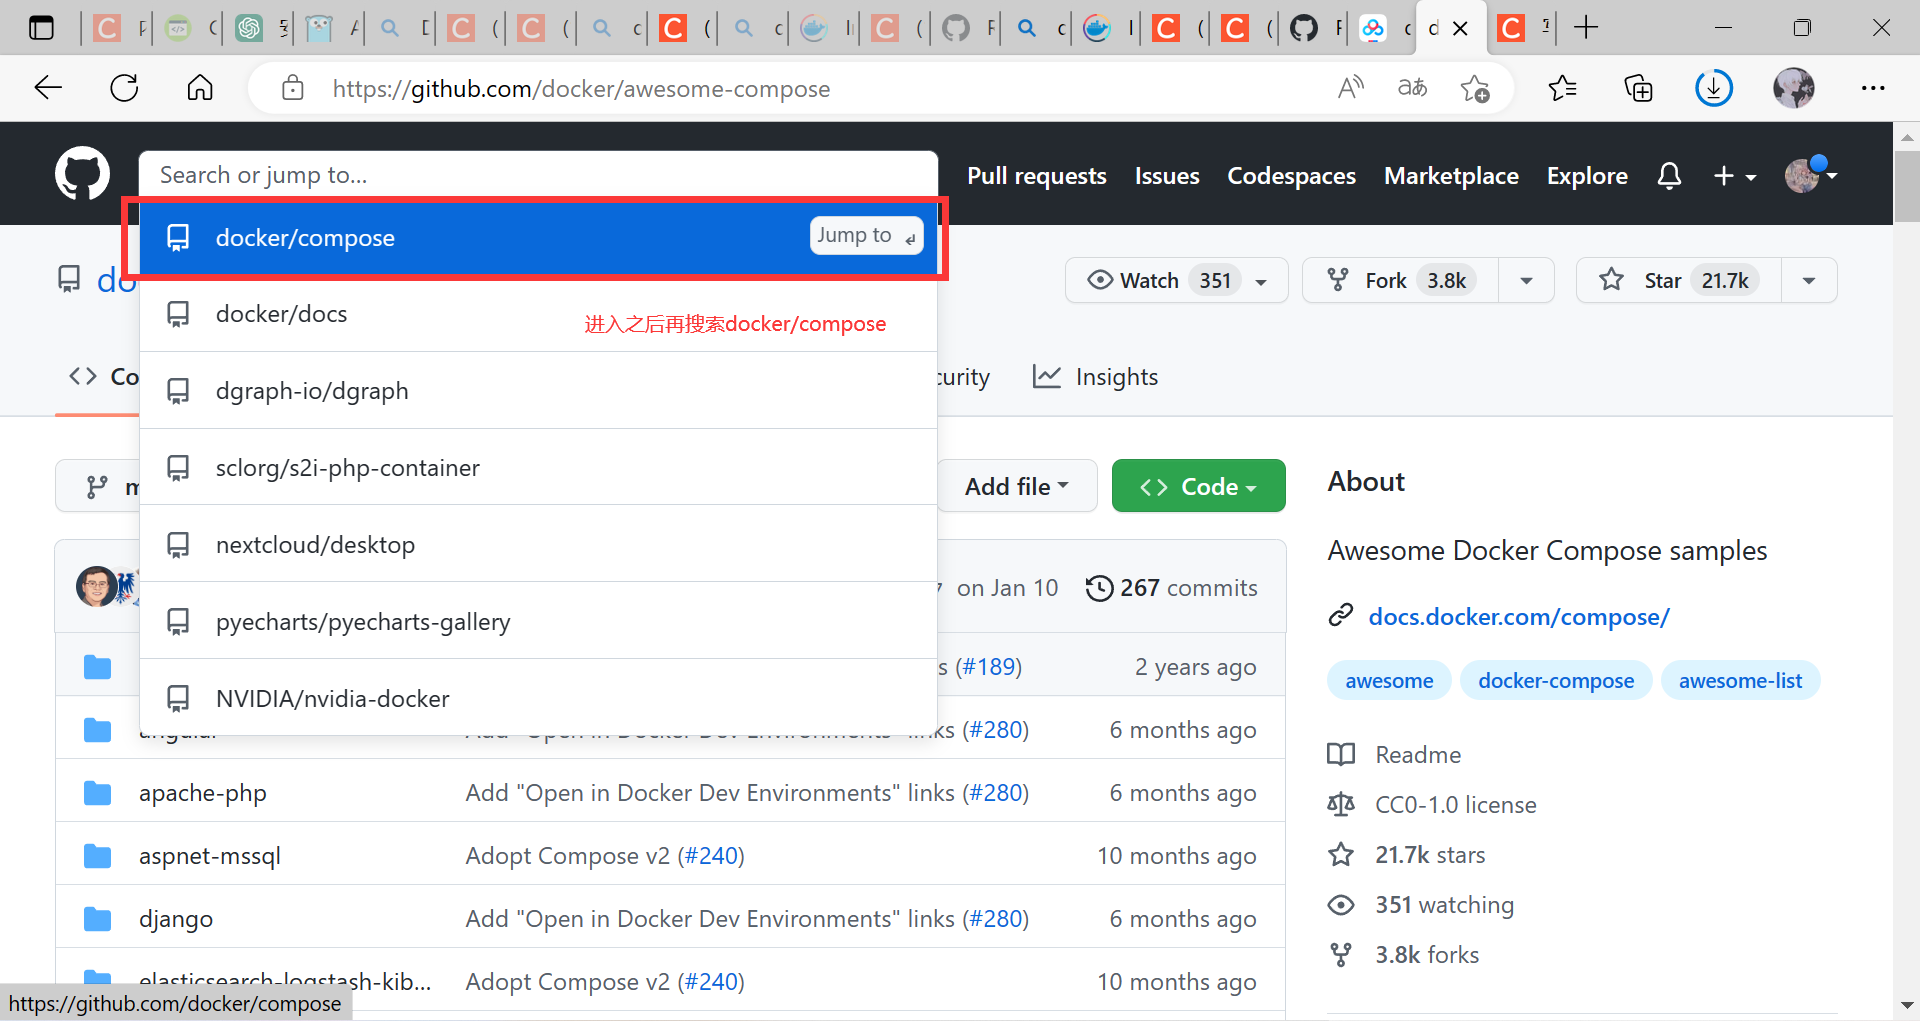This screenshot has height=1021, width=1920.
Task: Open the apache-php folder
Action: pos(202,793)
